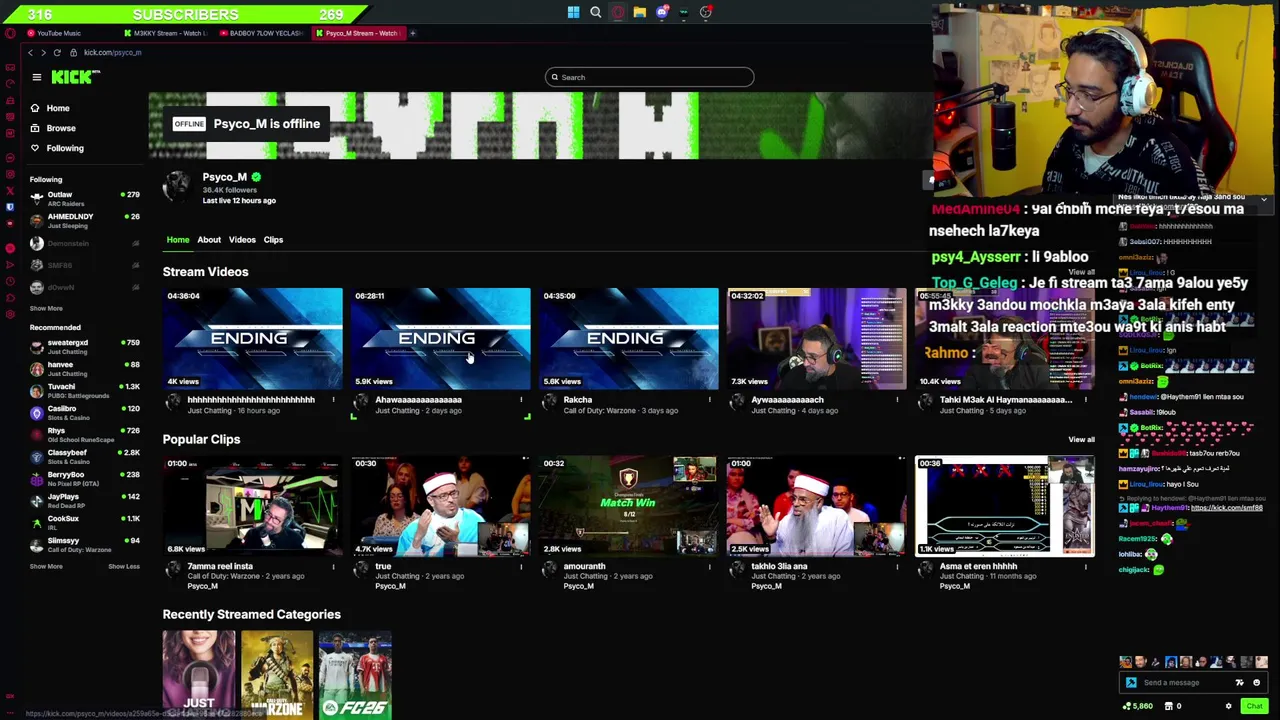
Task: Expand Show More under Following
Action: coord(46,308)
